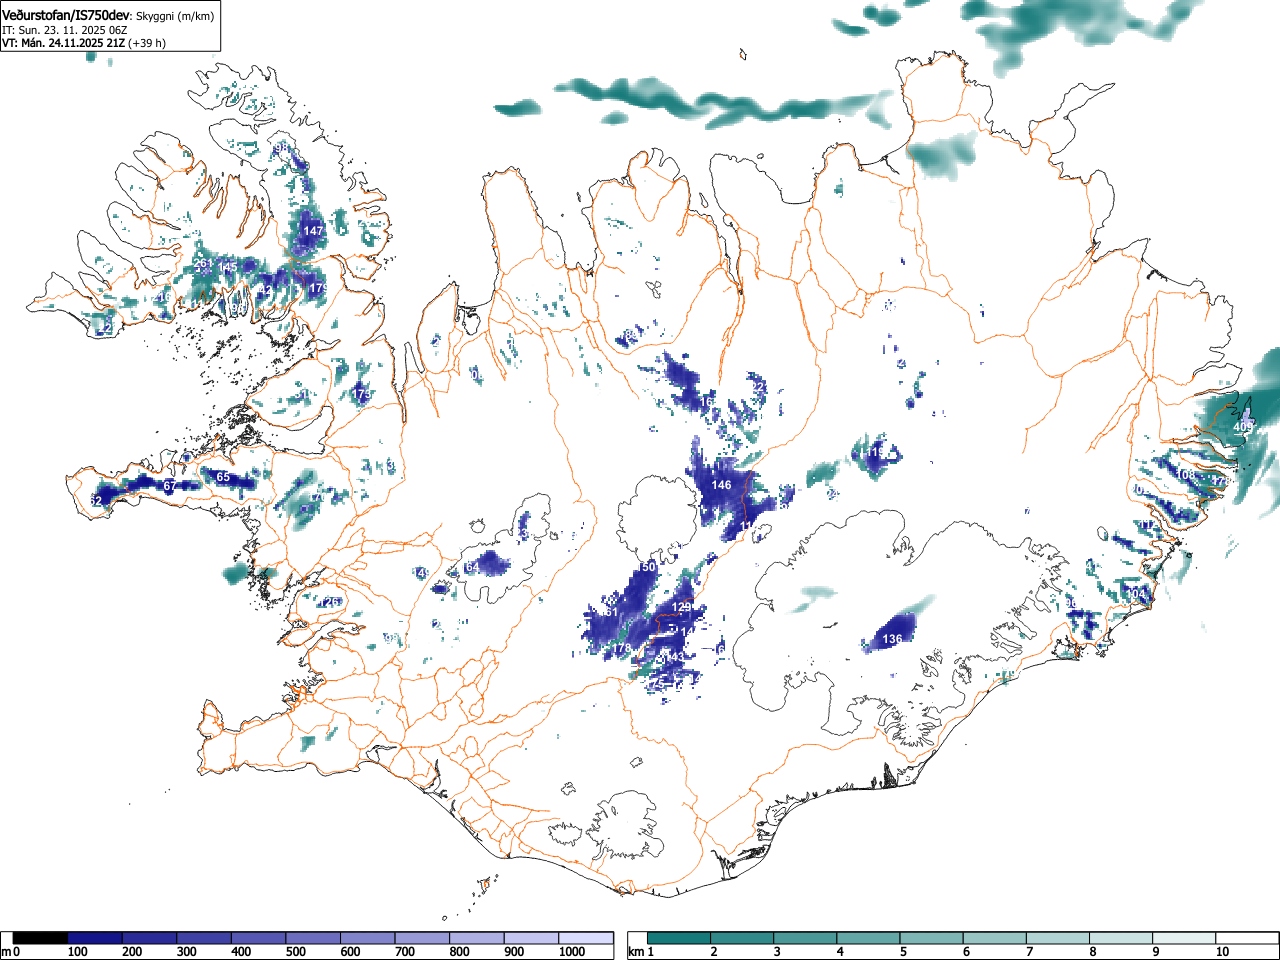The height and width of the screenshot is (960, 1280).
Task: Click the 64 visibility value
Action: click(472, 567)
